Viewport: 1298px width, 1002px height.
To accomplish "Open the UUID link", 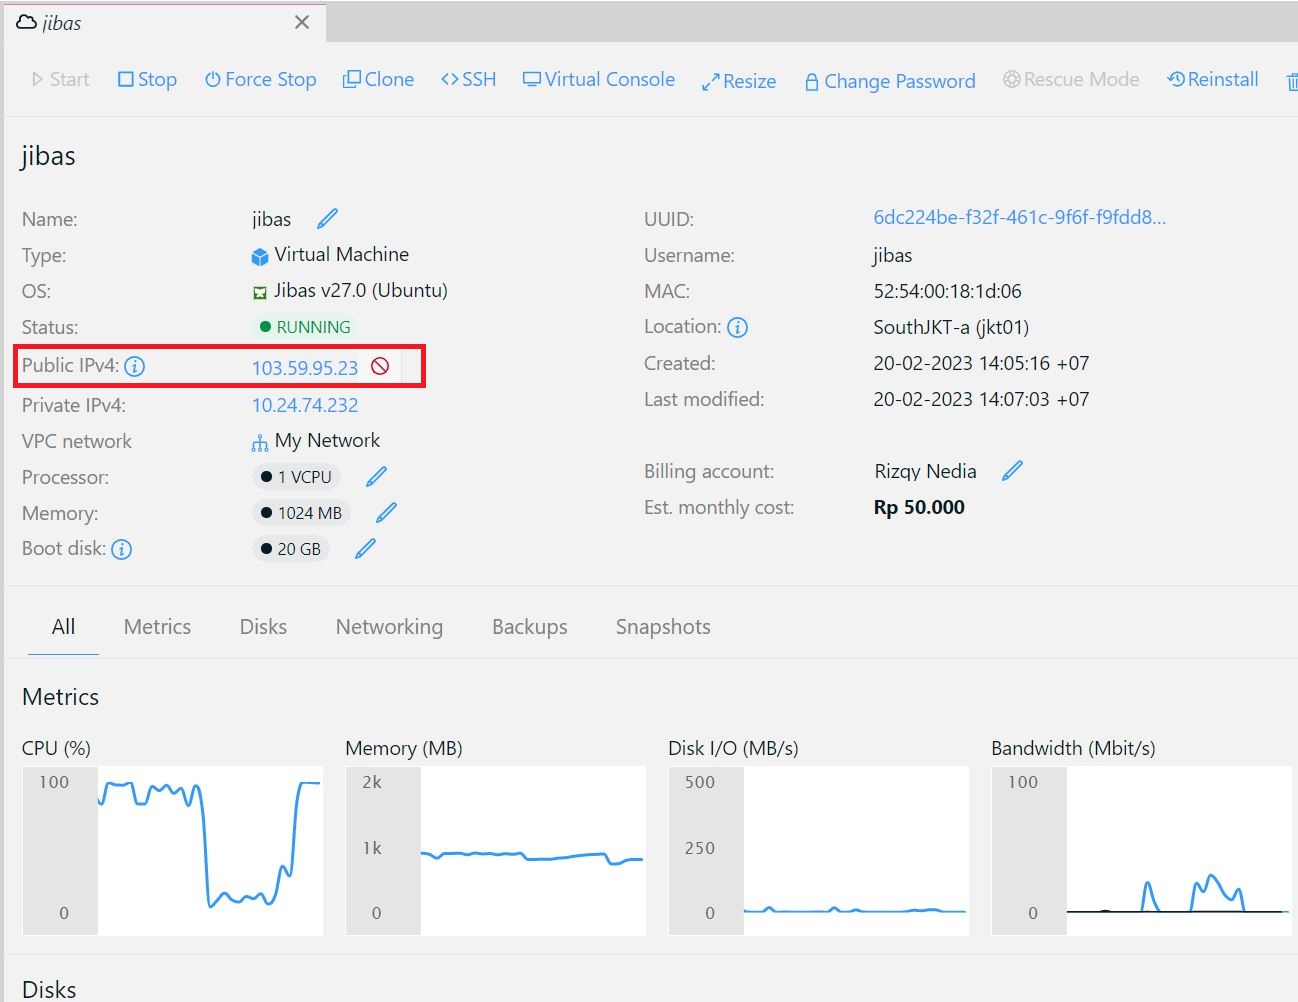I will tap(1022, 219).
